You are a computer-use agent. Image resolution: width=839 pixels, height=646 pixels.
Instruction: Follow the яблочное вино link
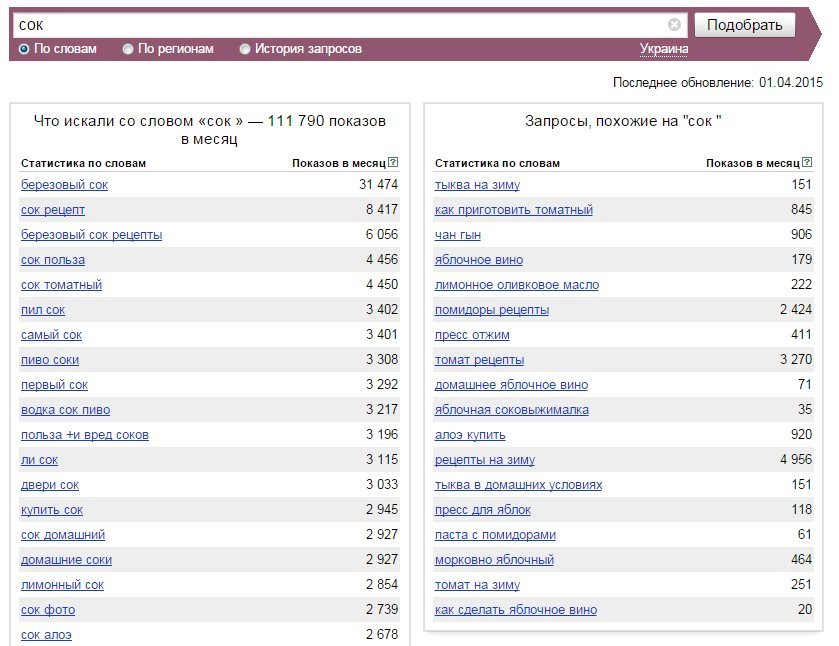click(x=479, y=260)
